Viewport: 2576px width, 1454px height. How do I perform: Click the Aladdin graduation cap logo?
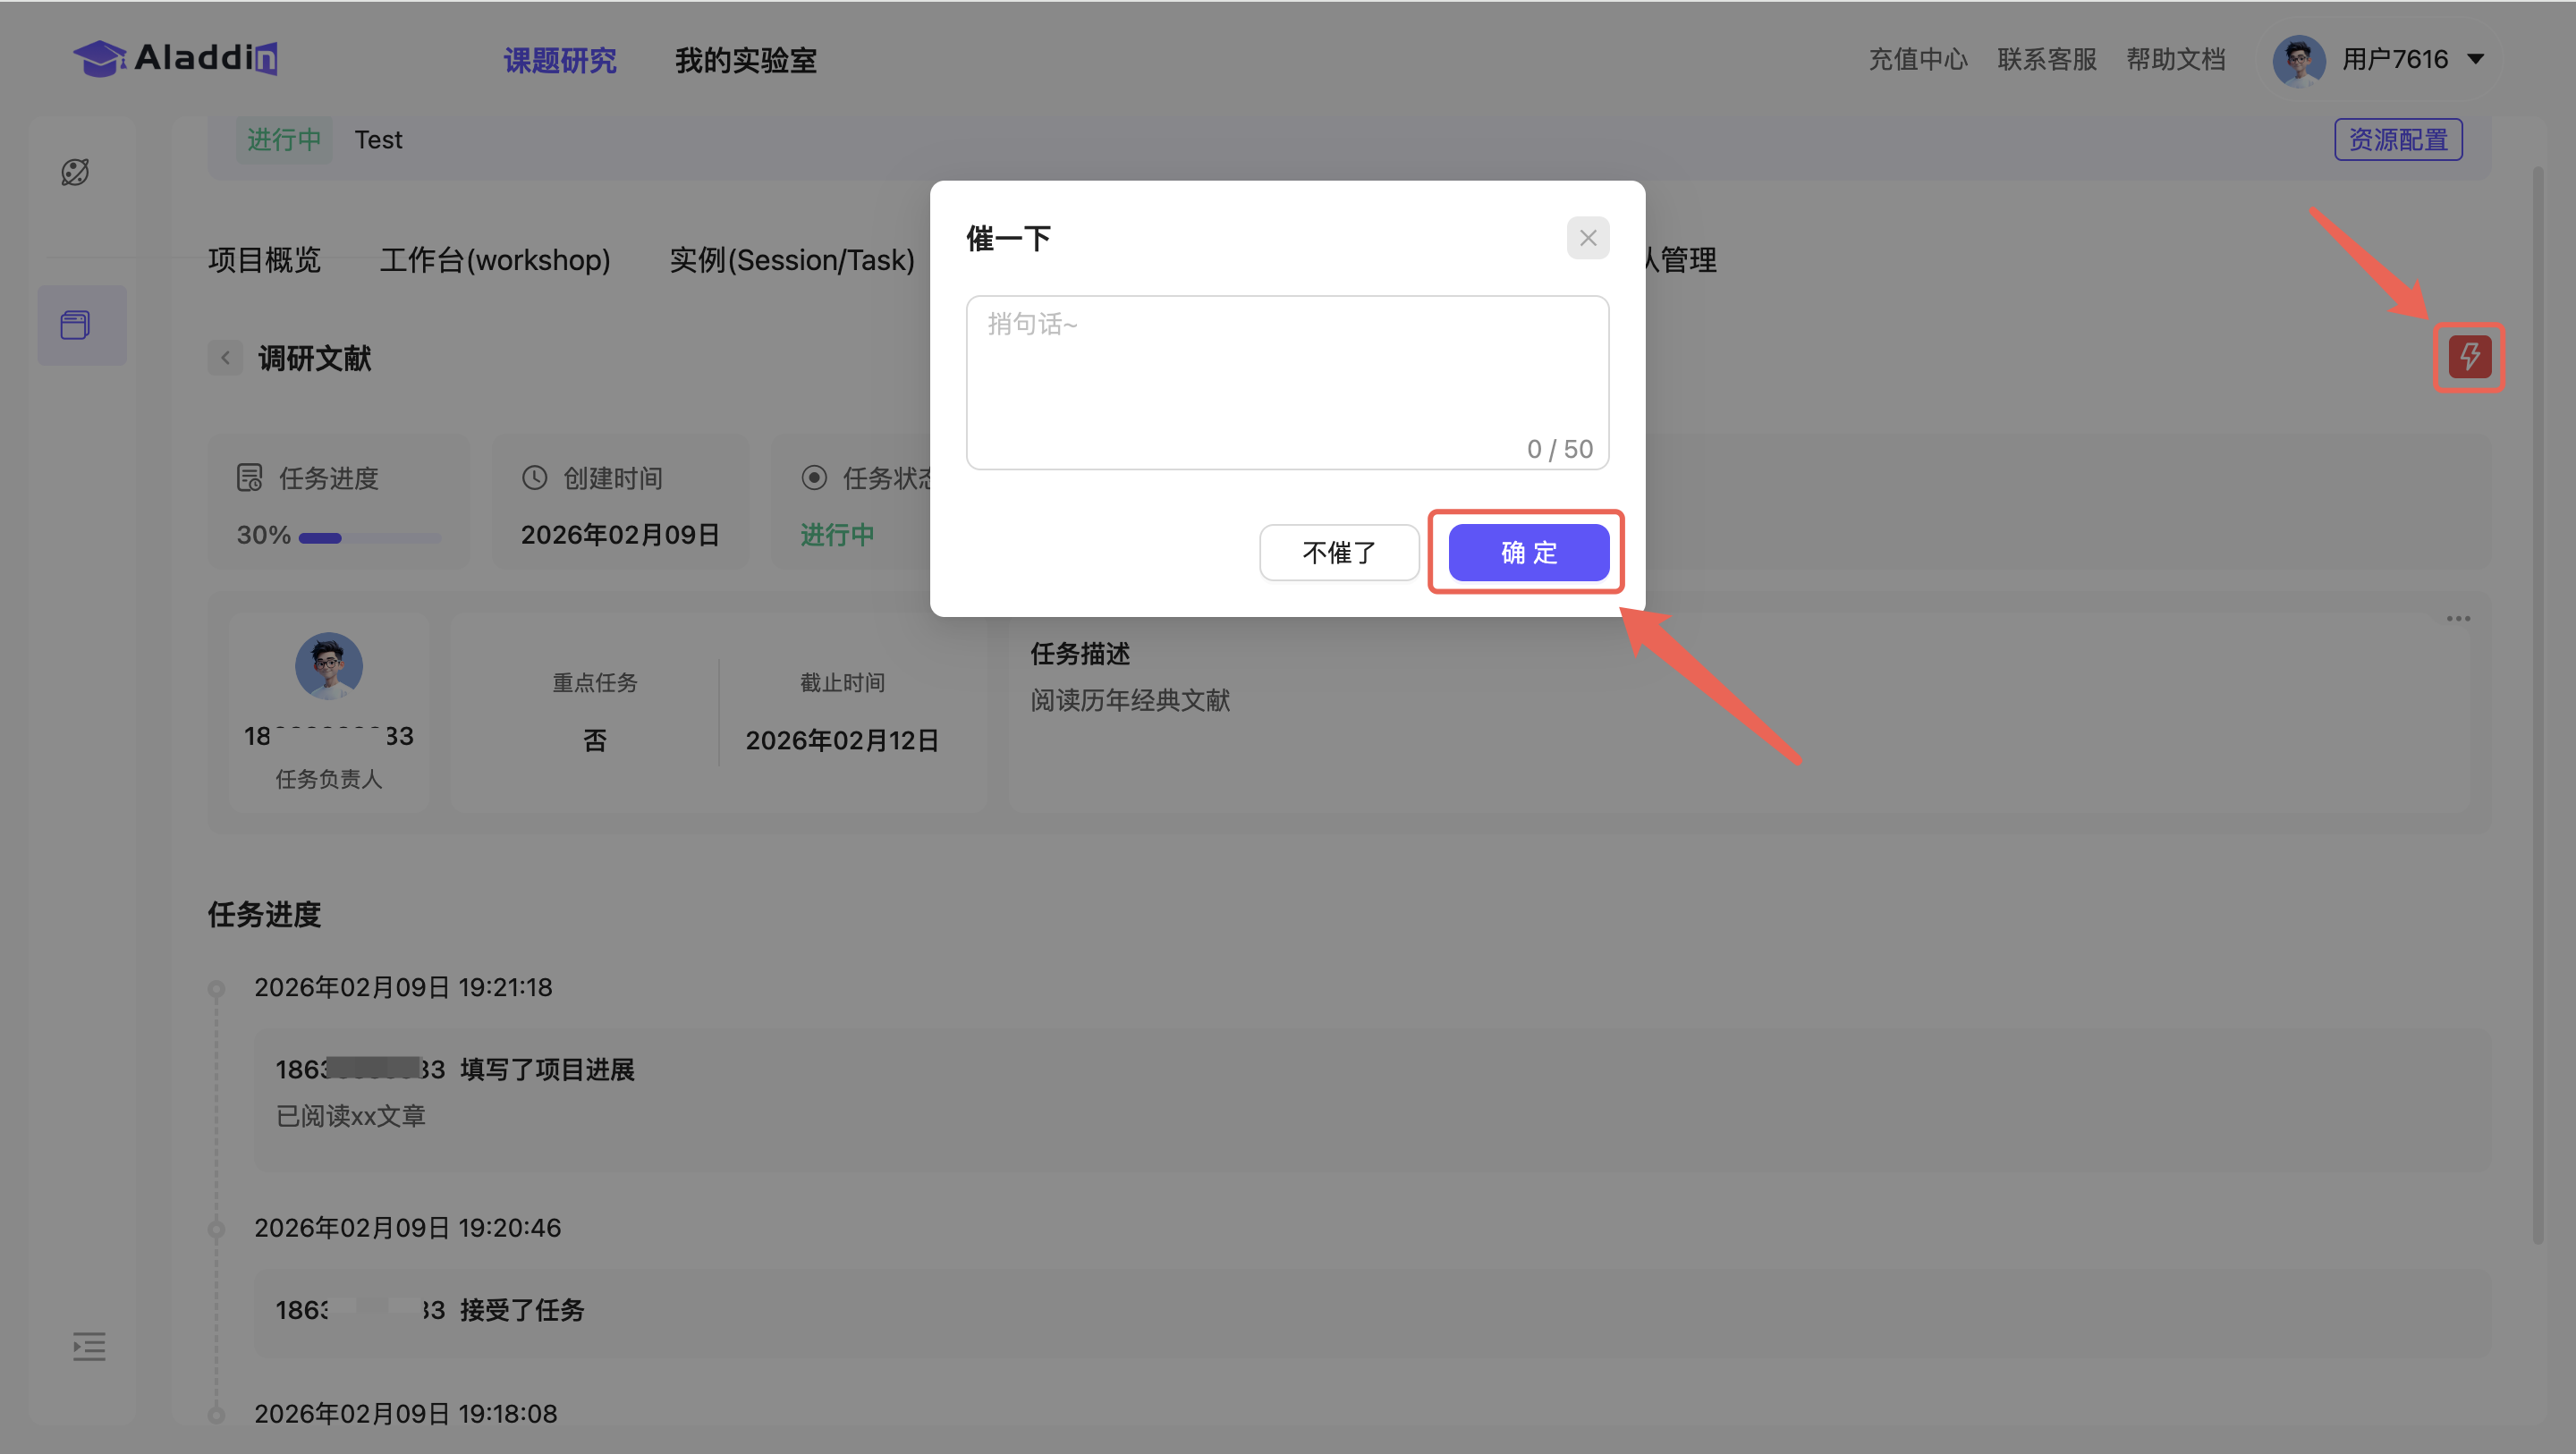[x=100, y=59]
